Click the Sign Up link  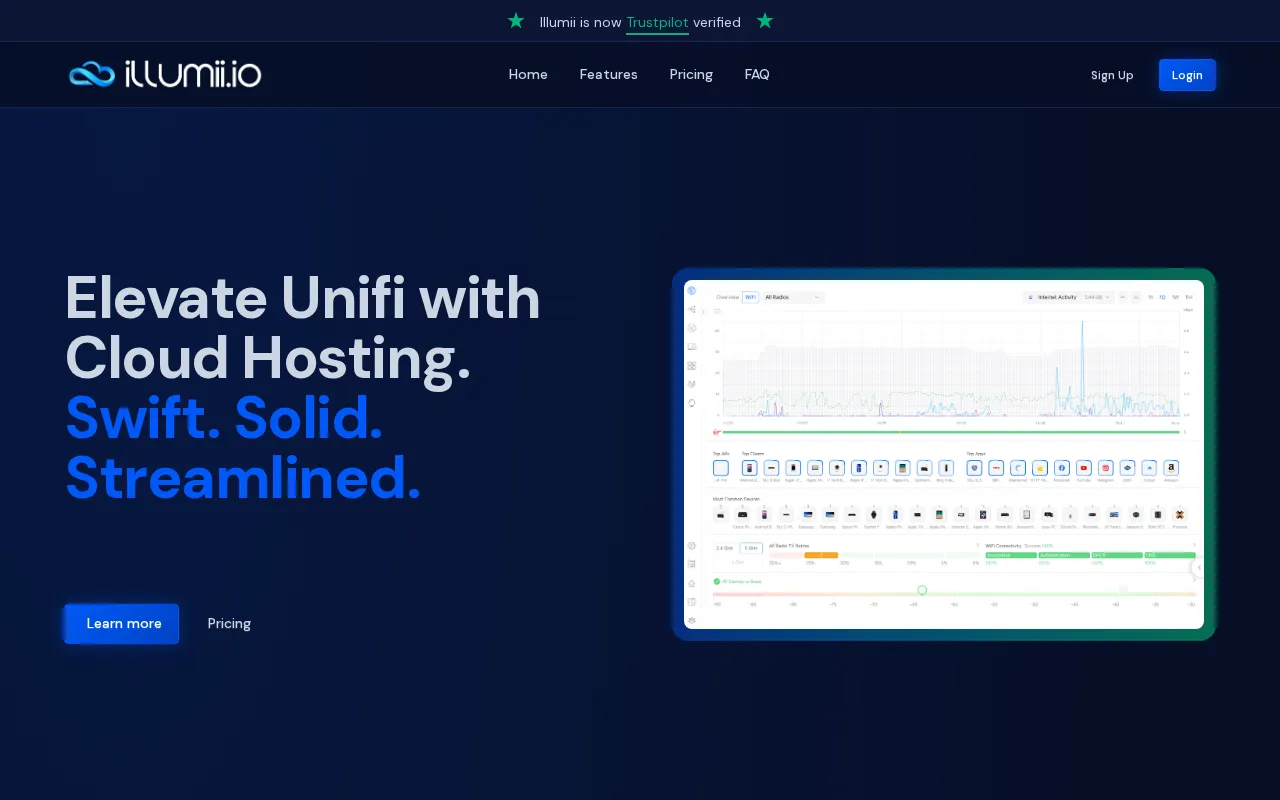tap(1112, 75)
